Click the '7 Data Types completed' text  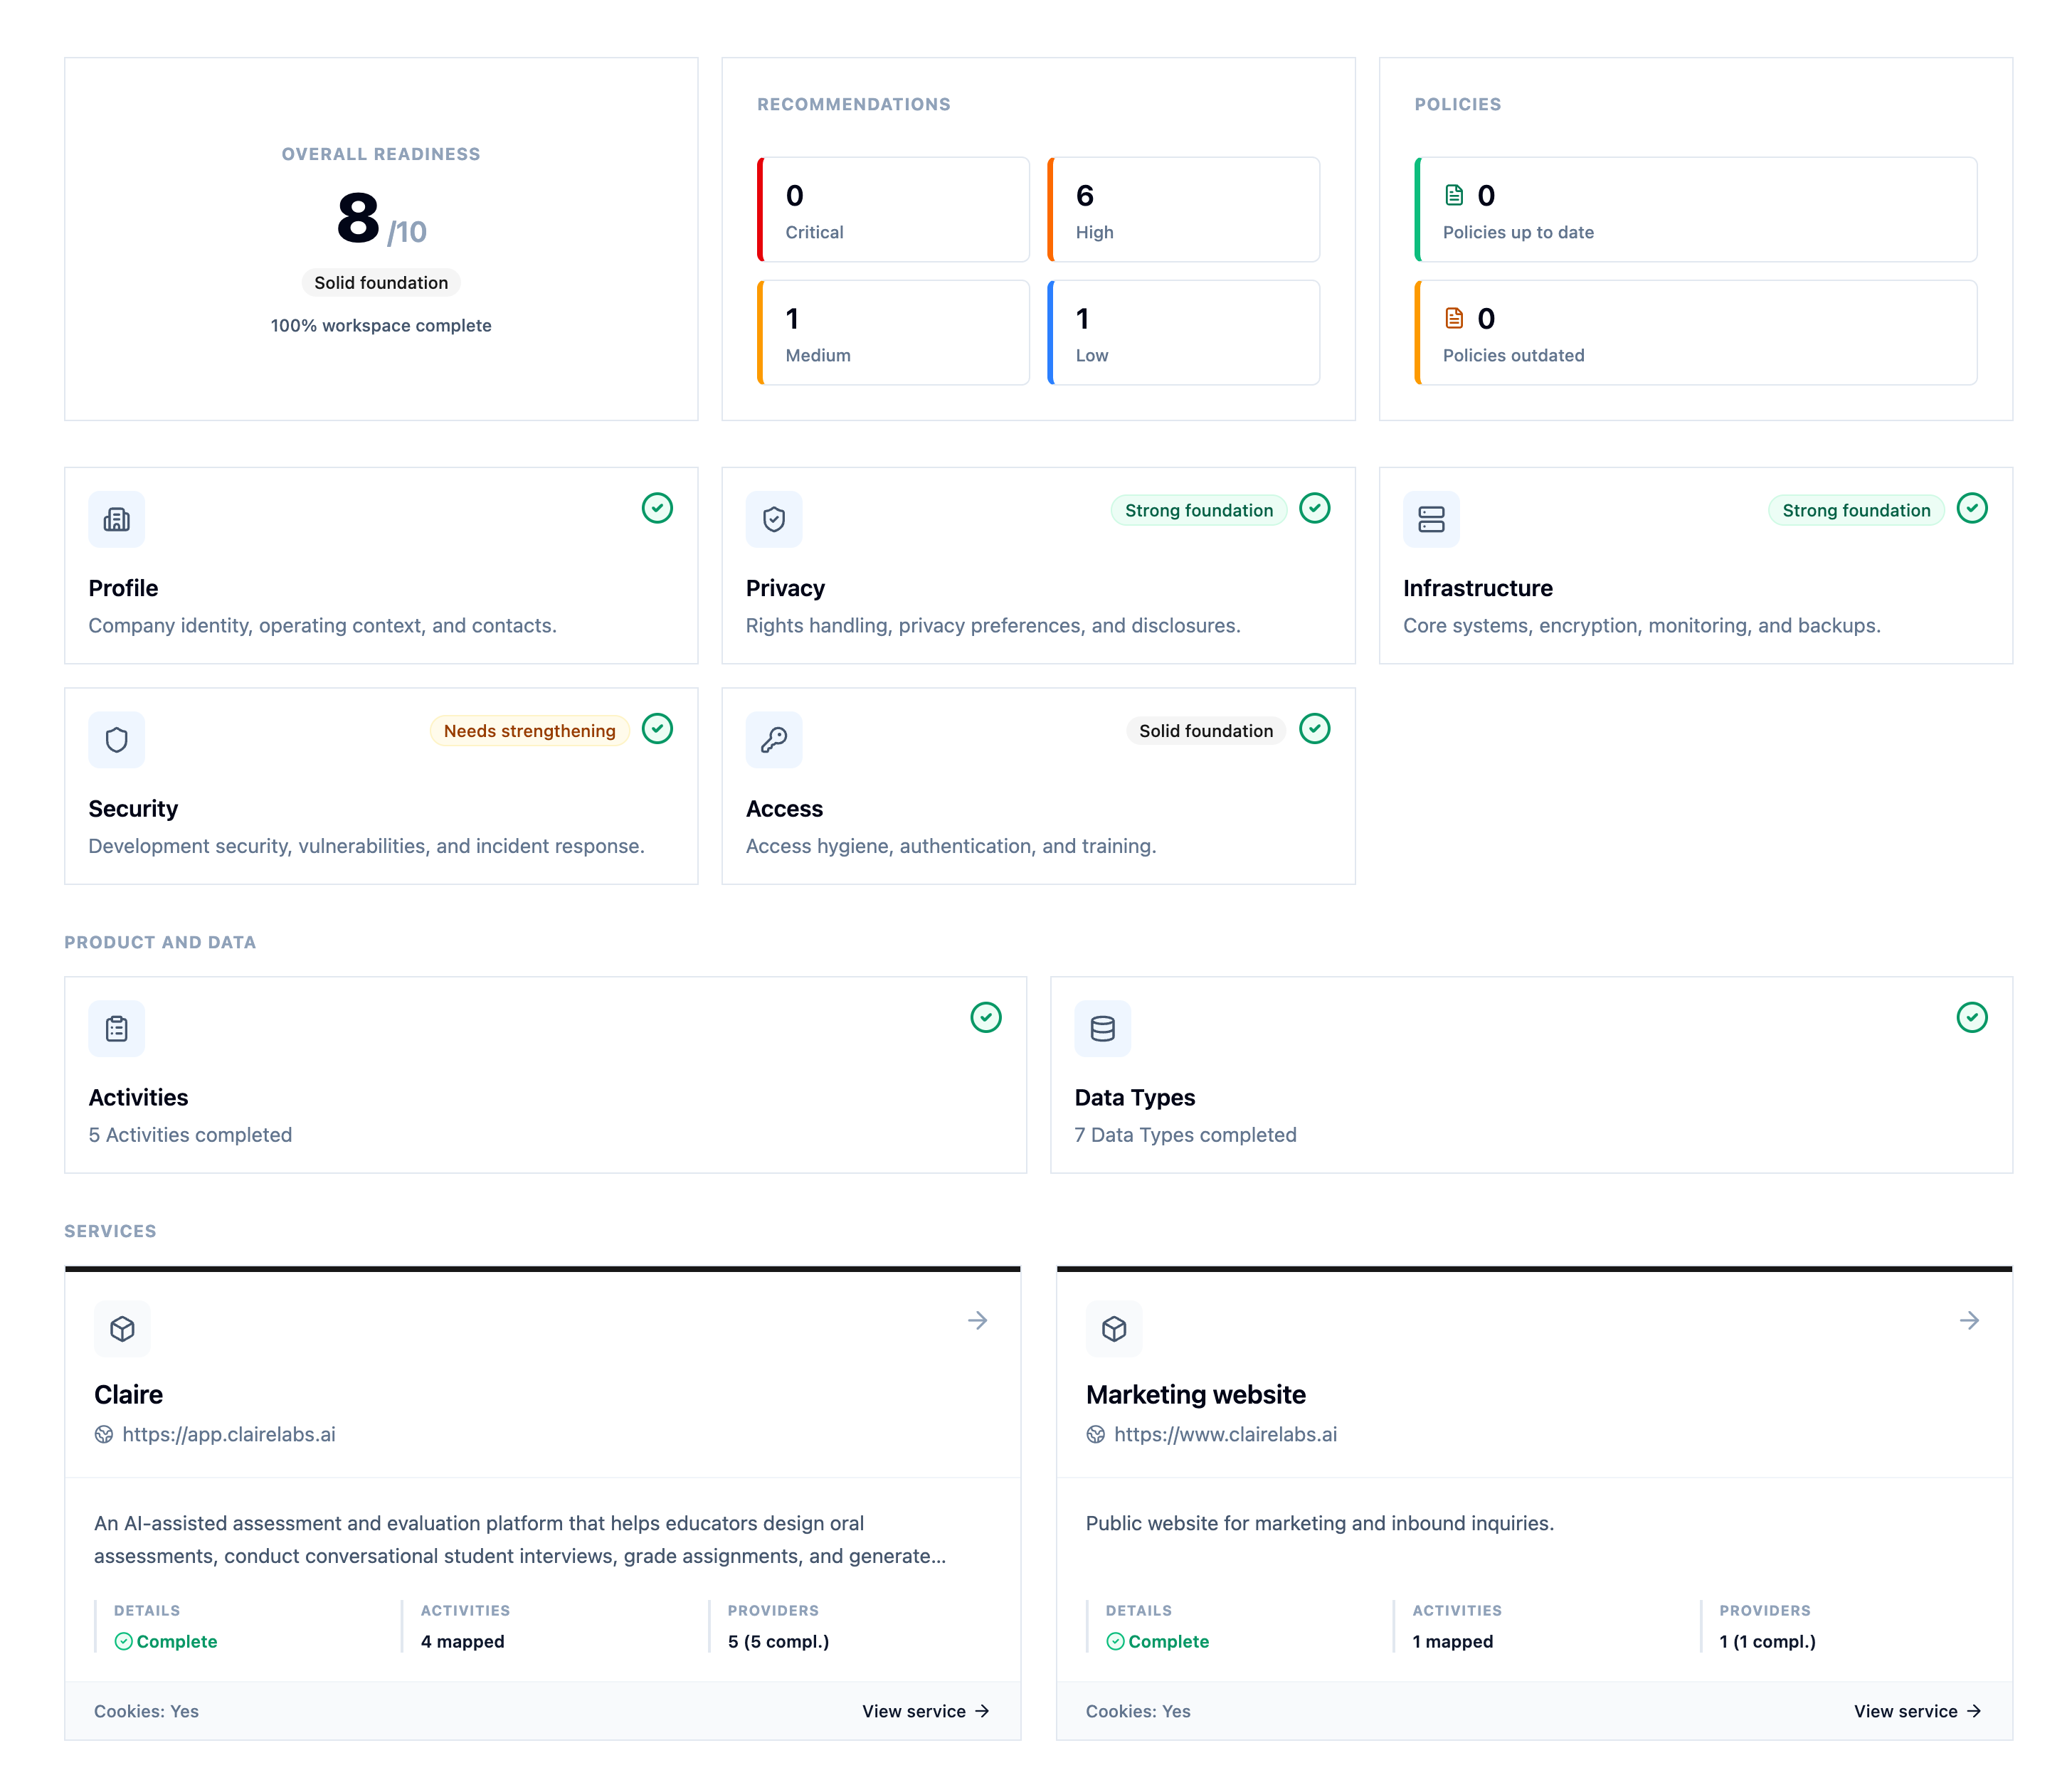click(x=1185, y=1135)
